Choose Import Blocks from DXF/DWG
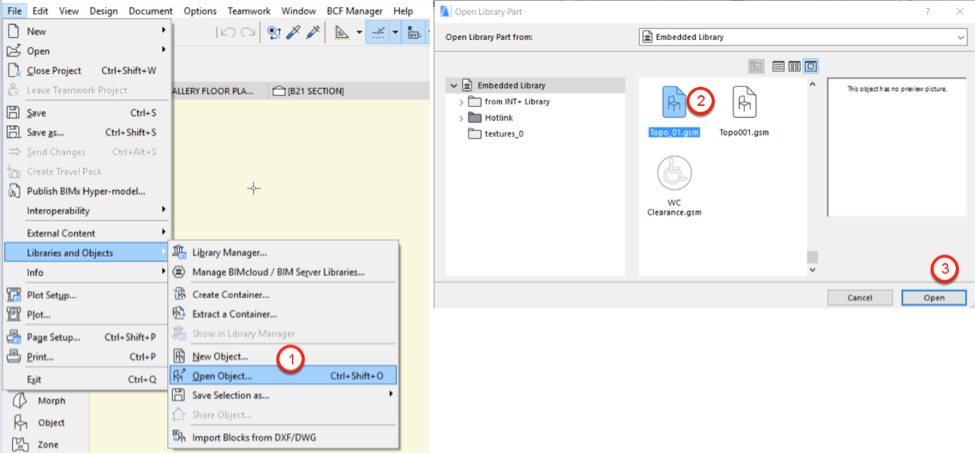This screenshot has width=975, height=454. (283, 437)
